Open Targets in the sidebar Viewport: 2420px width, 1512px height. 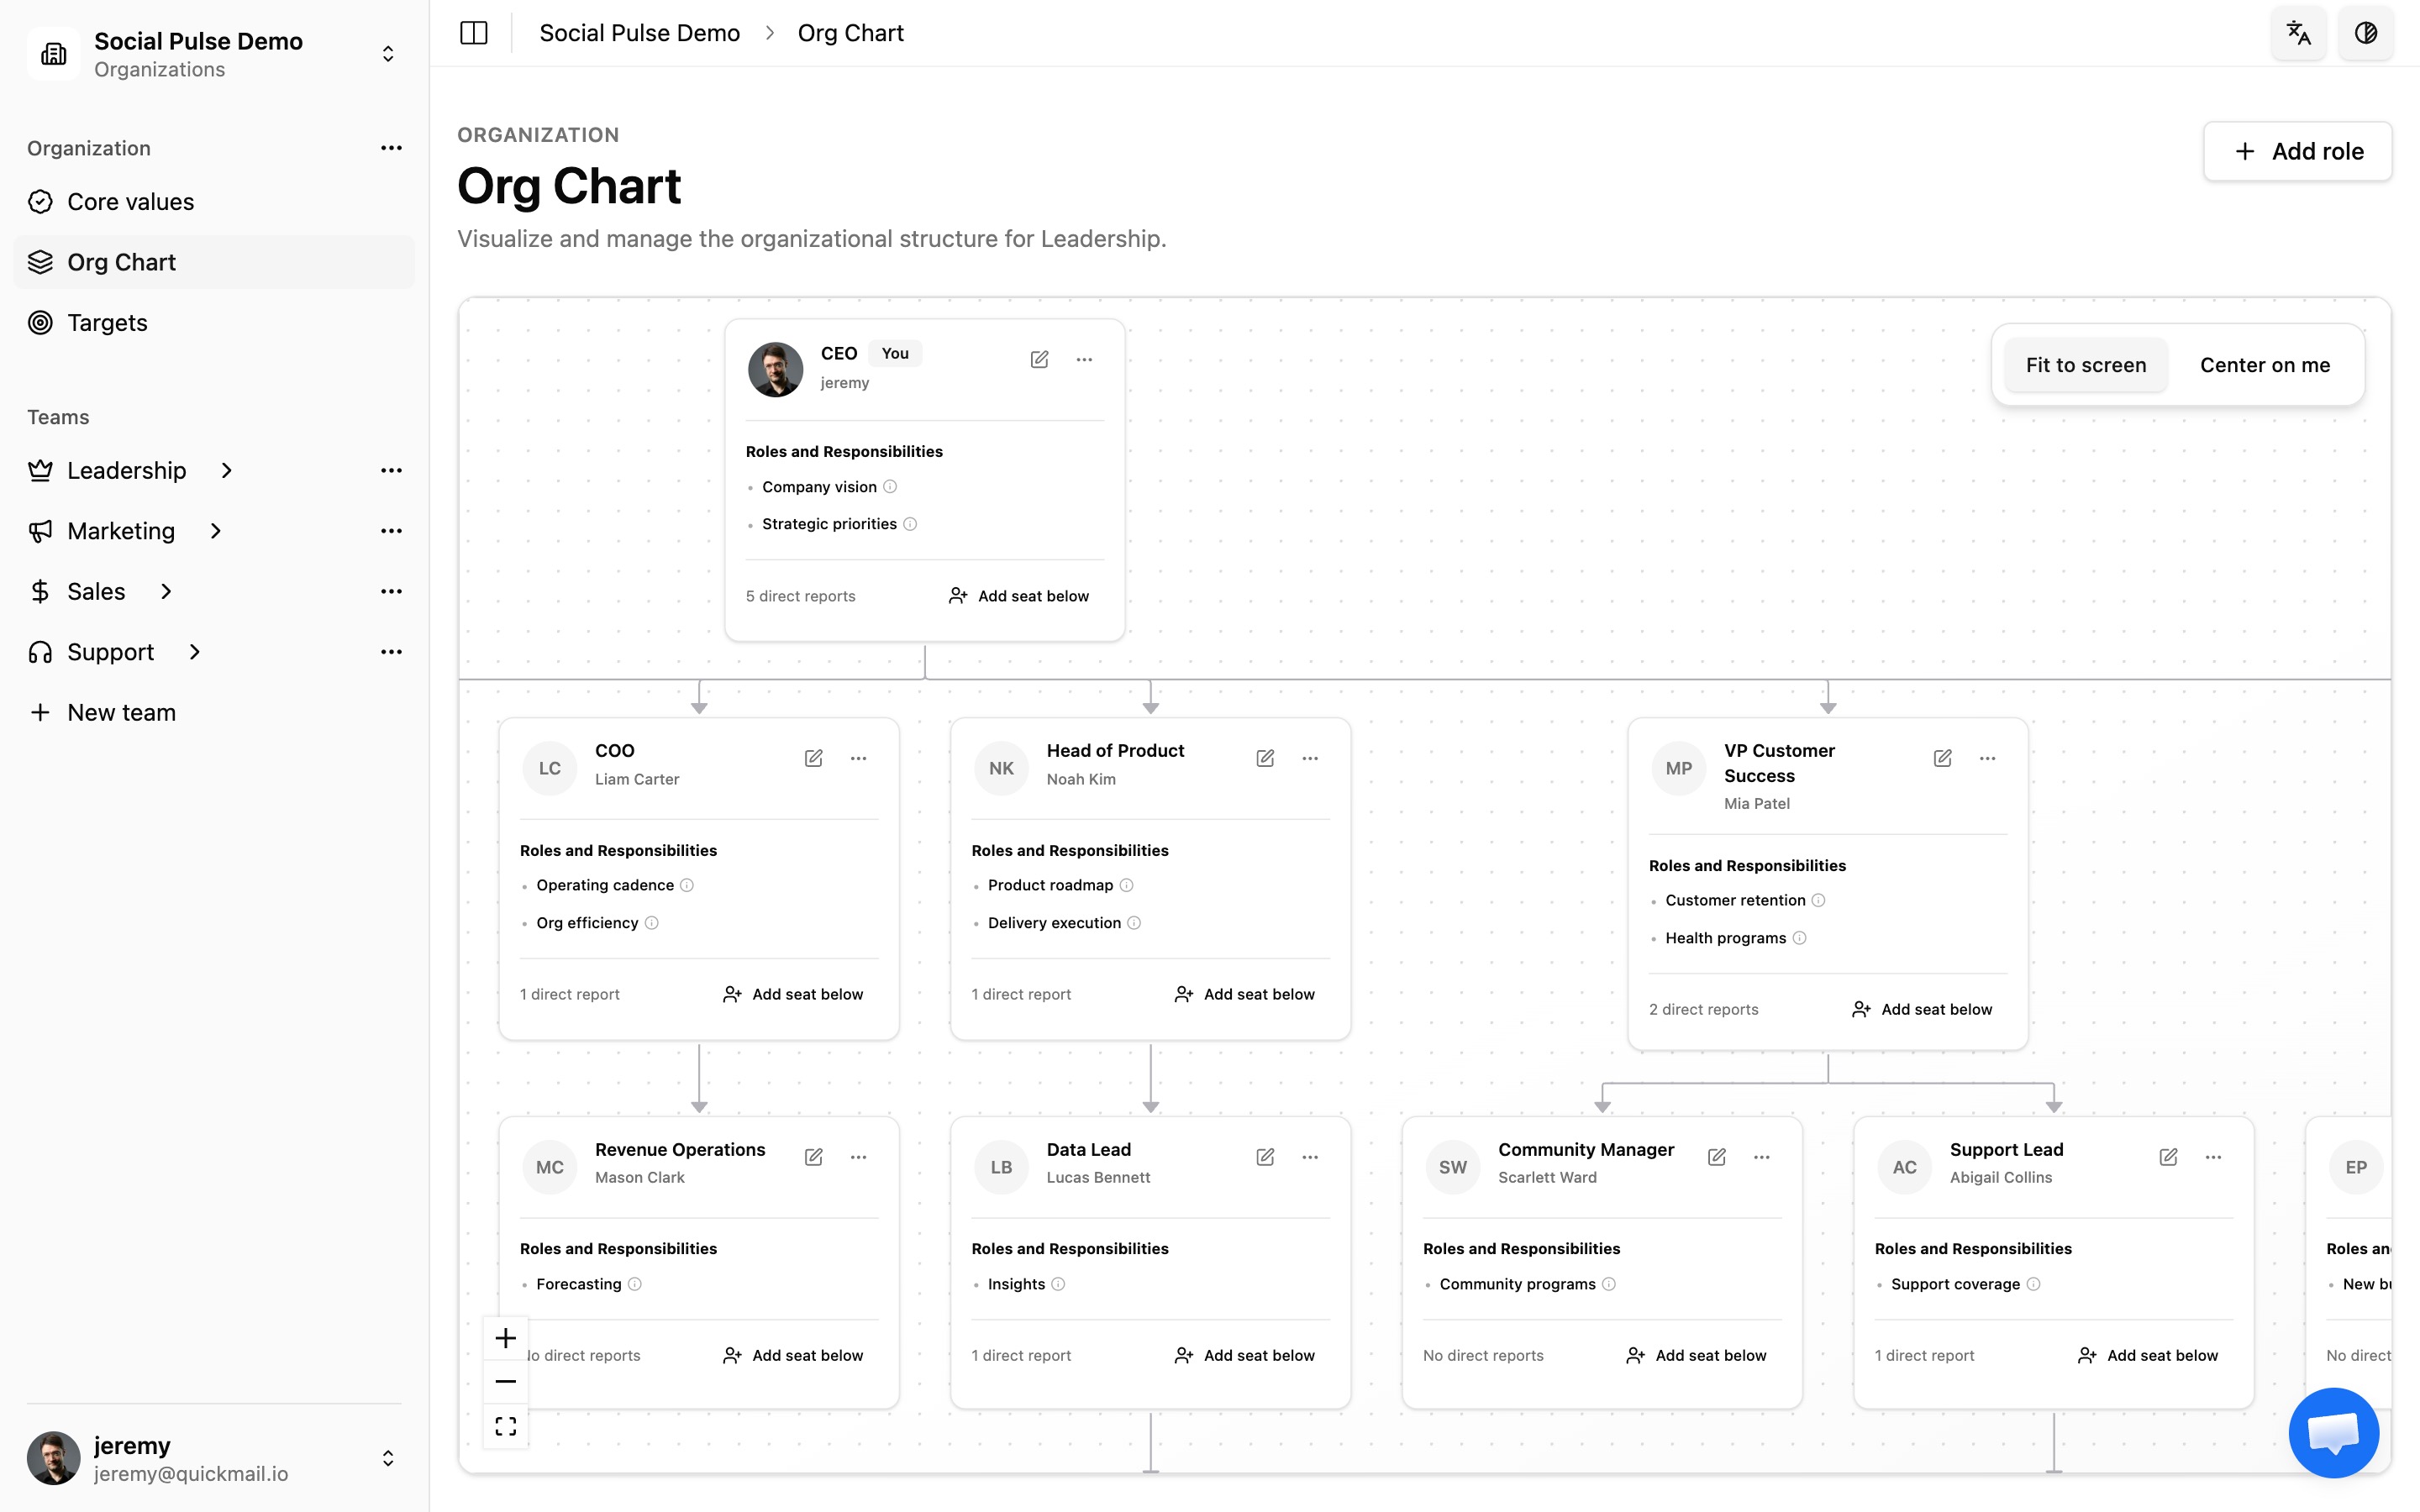pos(107,323)
